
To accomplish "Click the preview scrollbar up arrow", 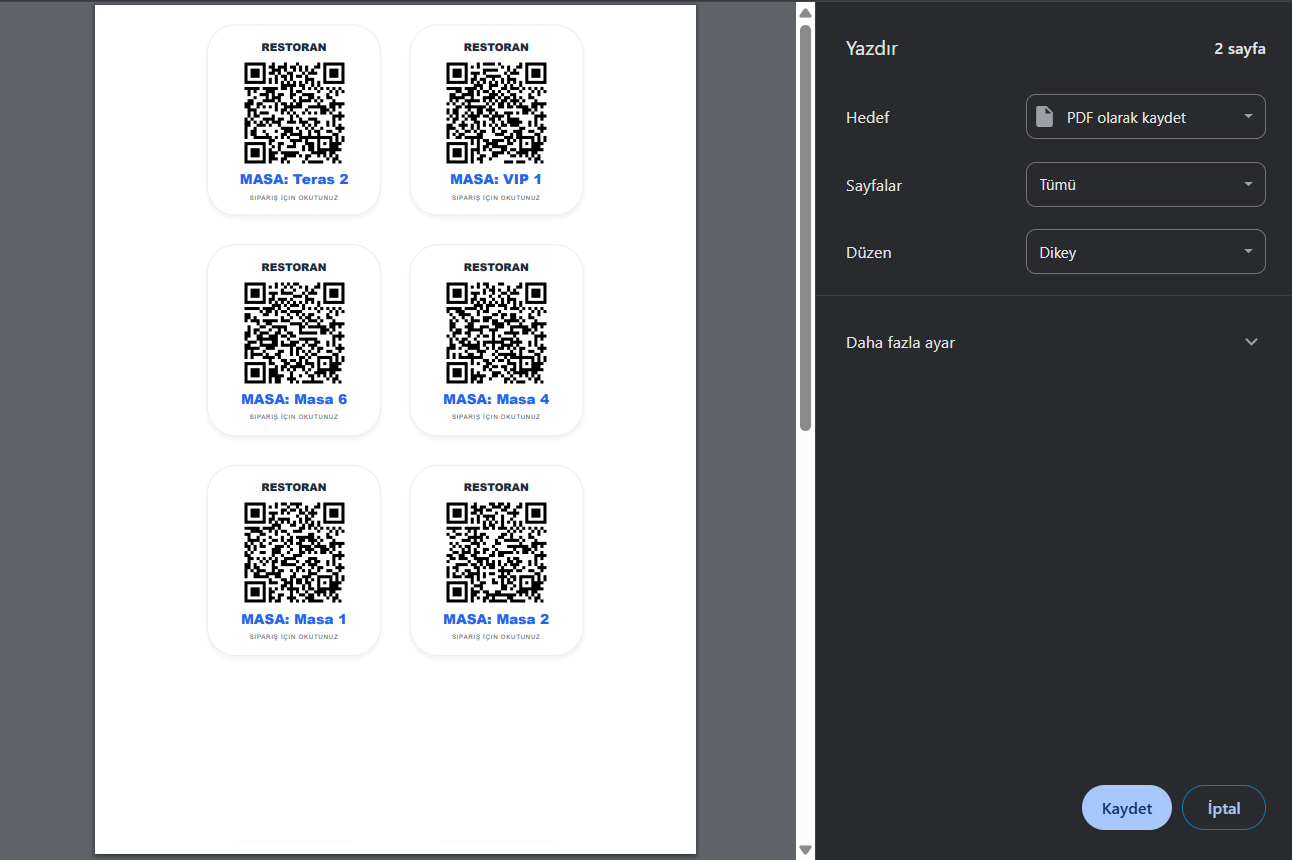I will pos(805,13).
